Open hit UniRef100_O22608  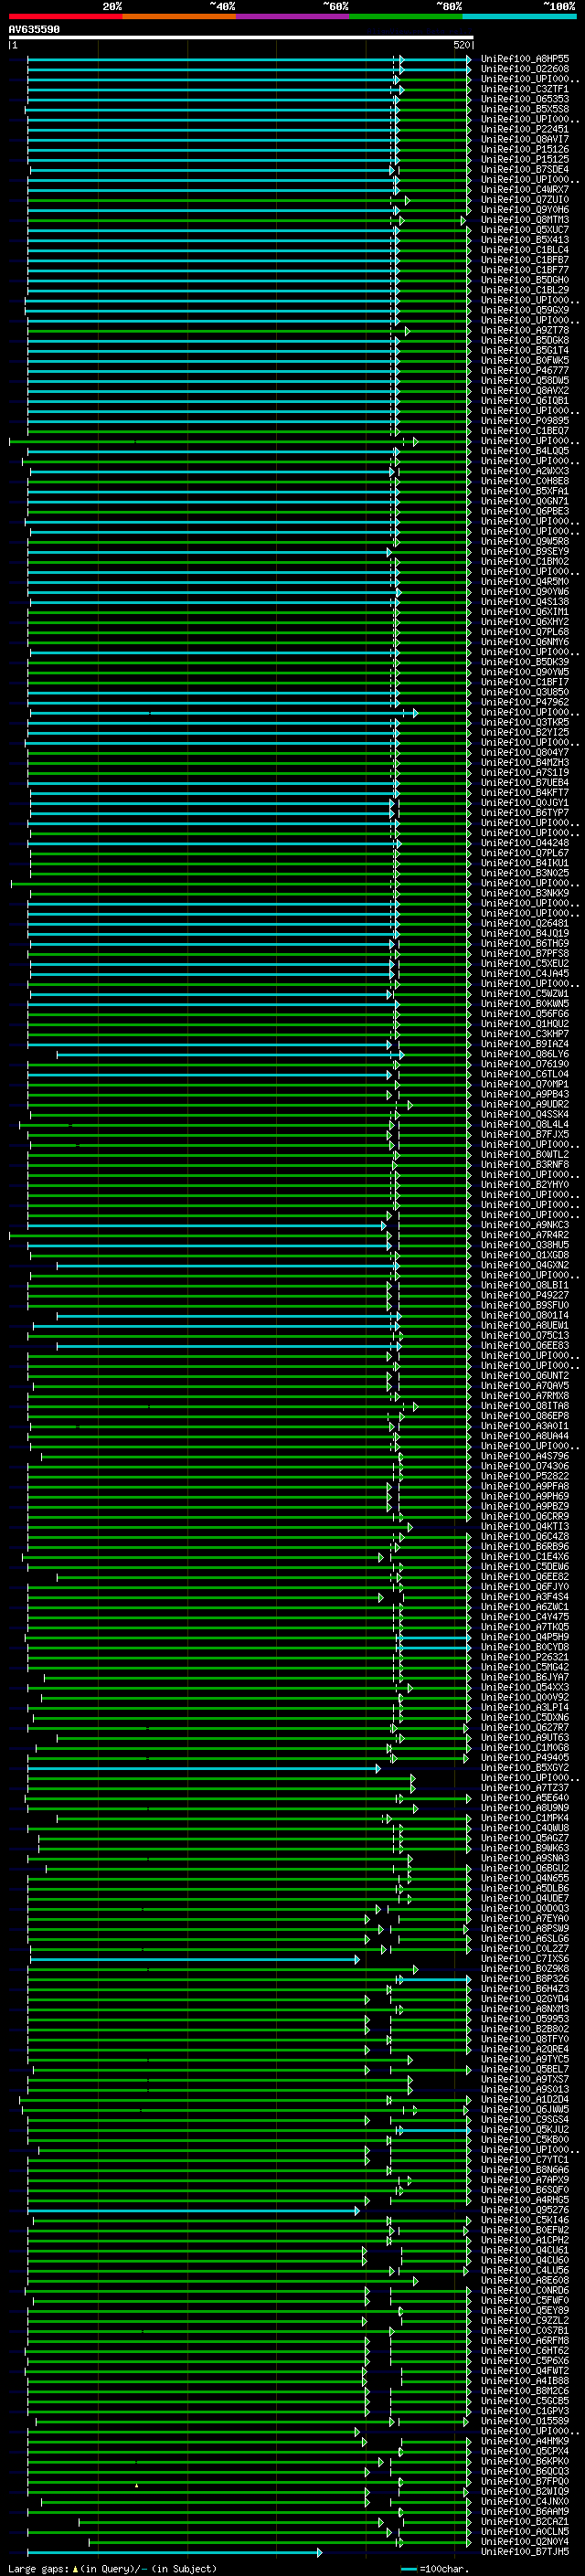tap(525, 69)
